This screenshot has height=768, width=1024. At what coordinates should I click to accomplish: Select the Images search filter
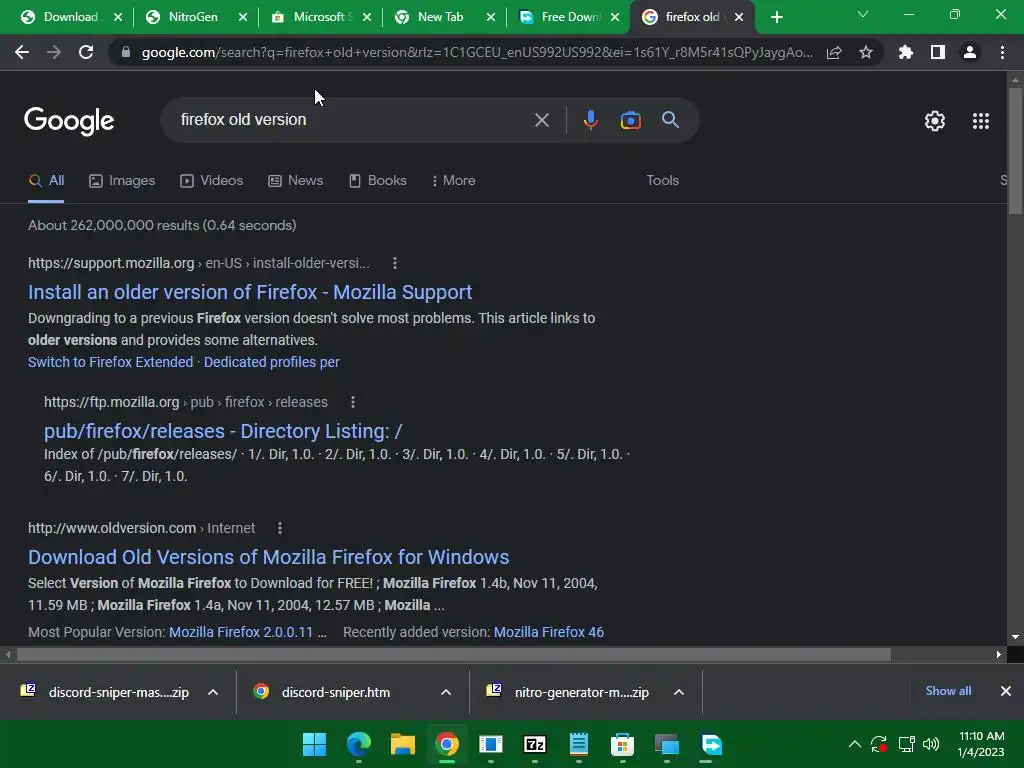(x=122, y=181)
